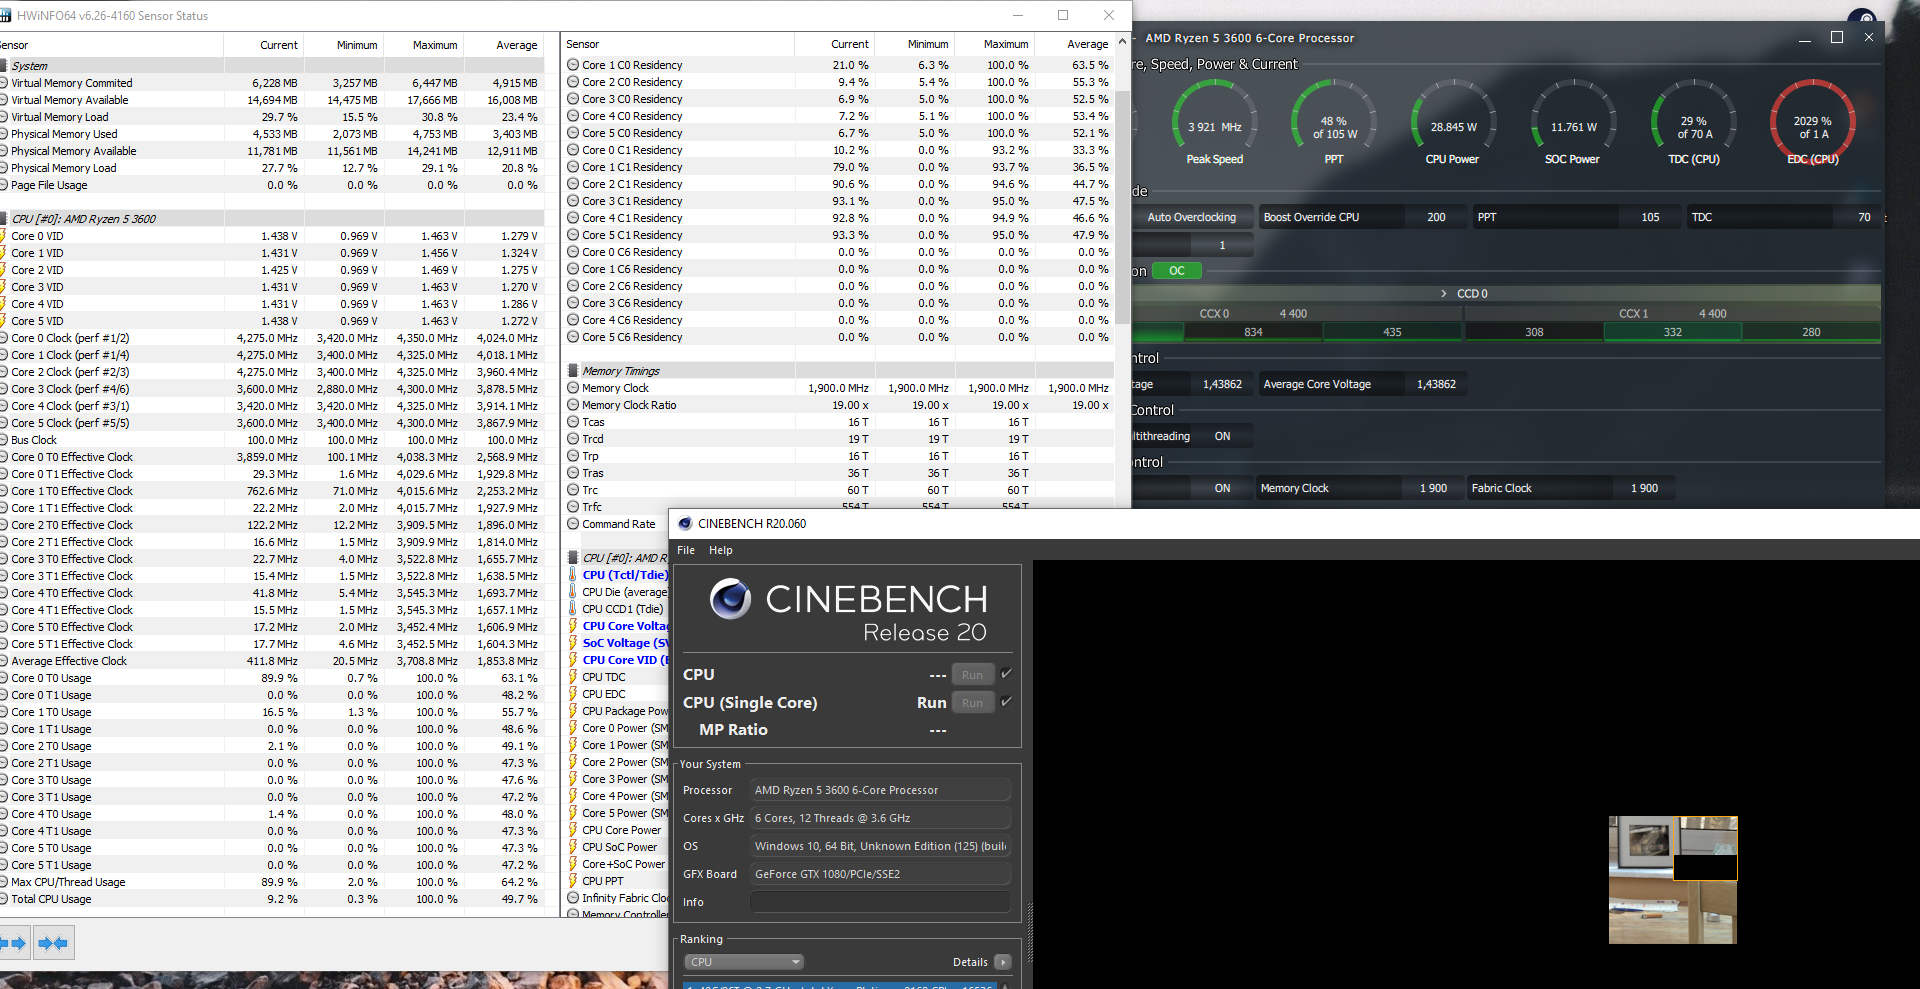Collapse the CCD 0 section in Ryzen Master

pyautogui.click(x=1443, y=294)
